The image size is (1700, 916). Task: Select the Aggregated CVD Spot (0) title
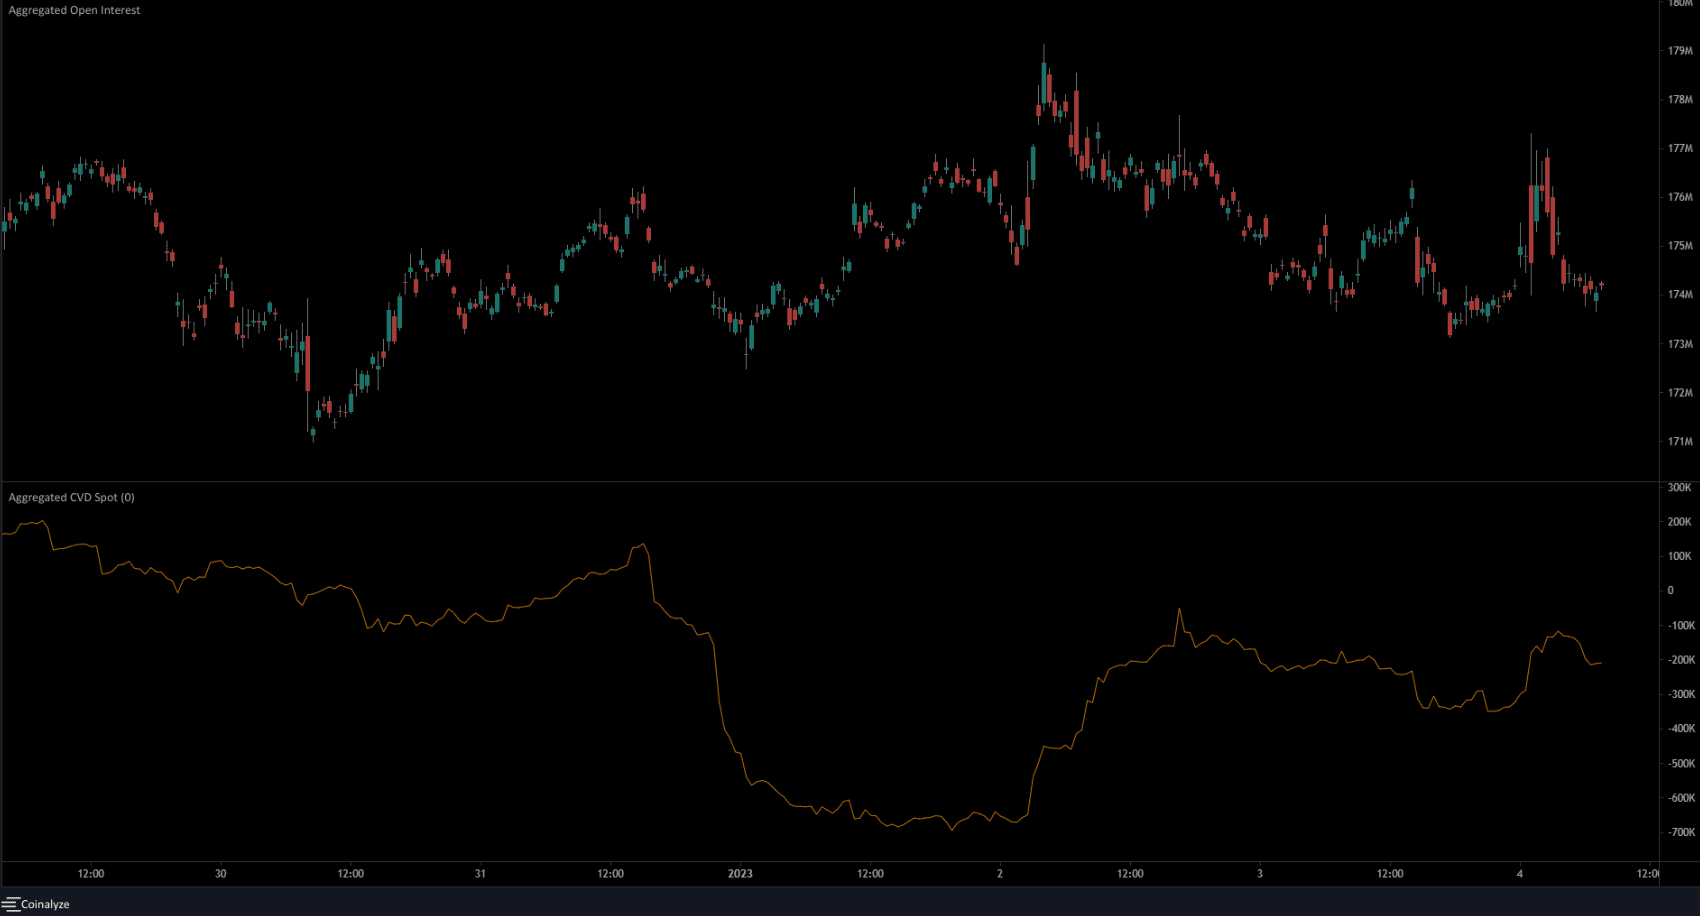[x=72, y=497]
